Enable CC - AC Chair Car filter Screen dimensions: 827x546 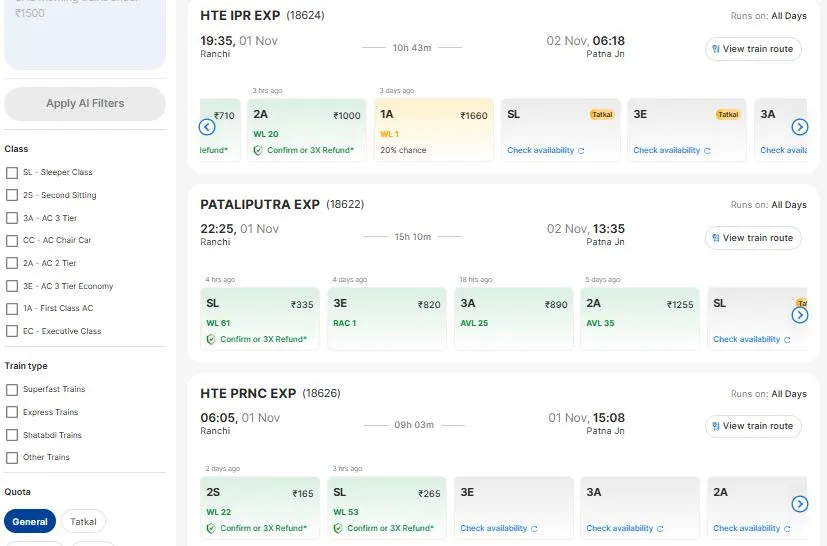(x=12, y=241)
